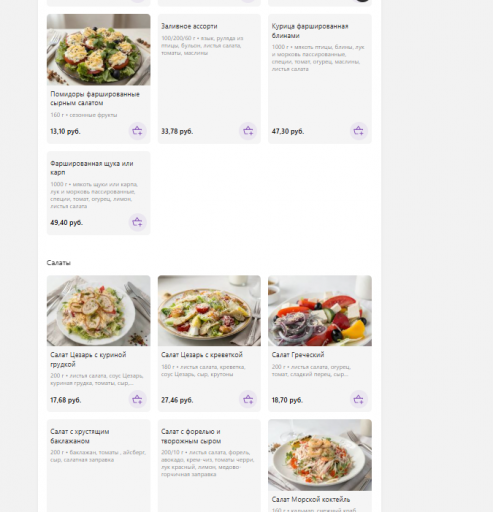
Task: Open Салат с форелью и творожным сыром
Action: [191, 436]
